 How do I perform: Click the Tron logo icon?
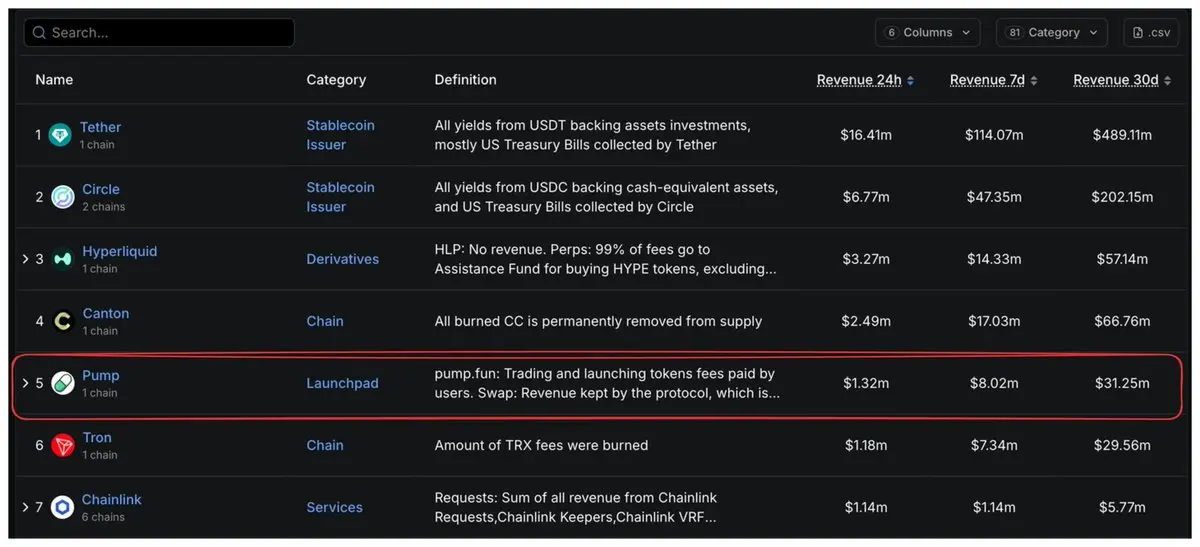(x=62, y=445)
